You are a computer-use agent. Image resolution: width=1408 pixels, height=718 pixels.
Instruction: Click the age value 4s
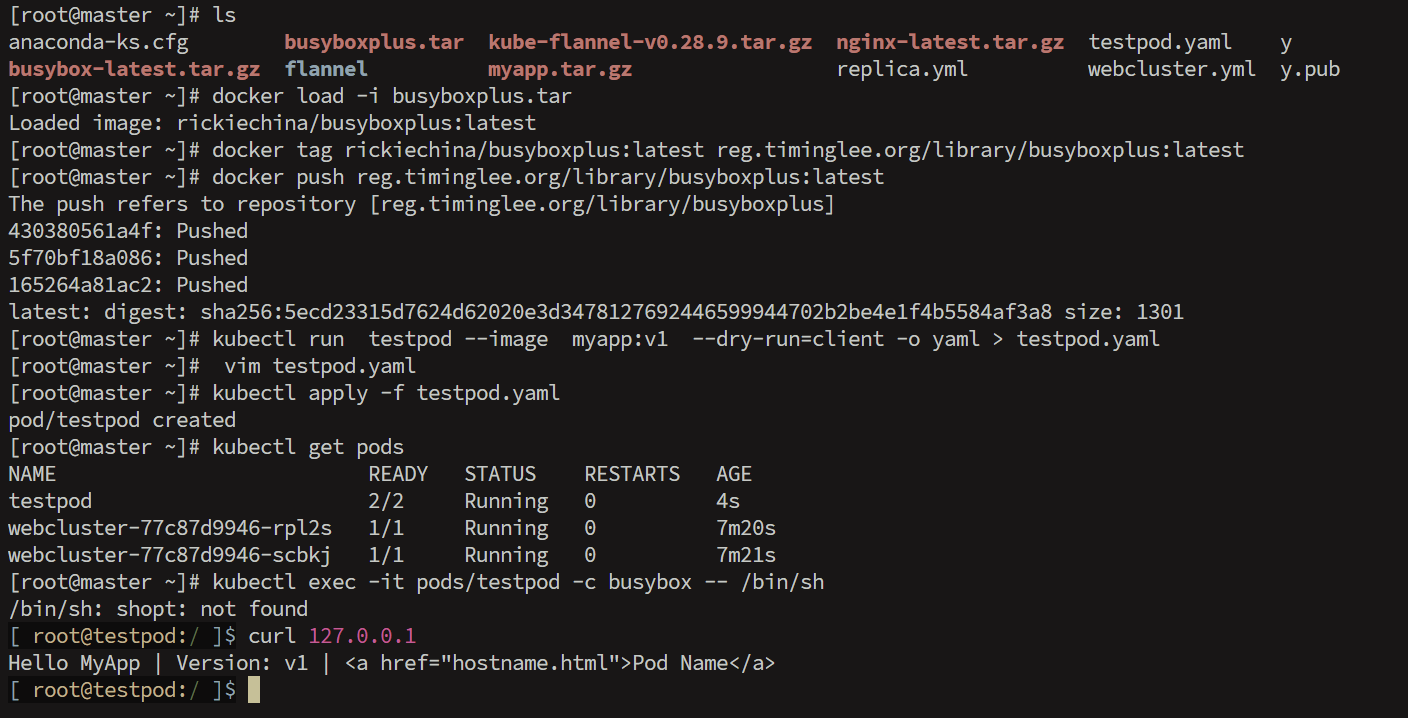tap(728, 501)
